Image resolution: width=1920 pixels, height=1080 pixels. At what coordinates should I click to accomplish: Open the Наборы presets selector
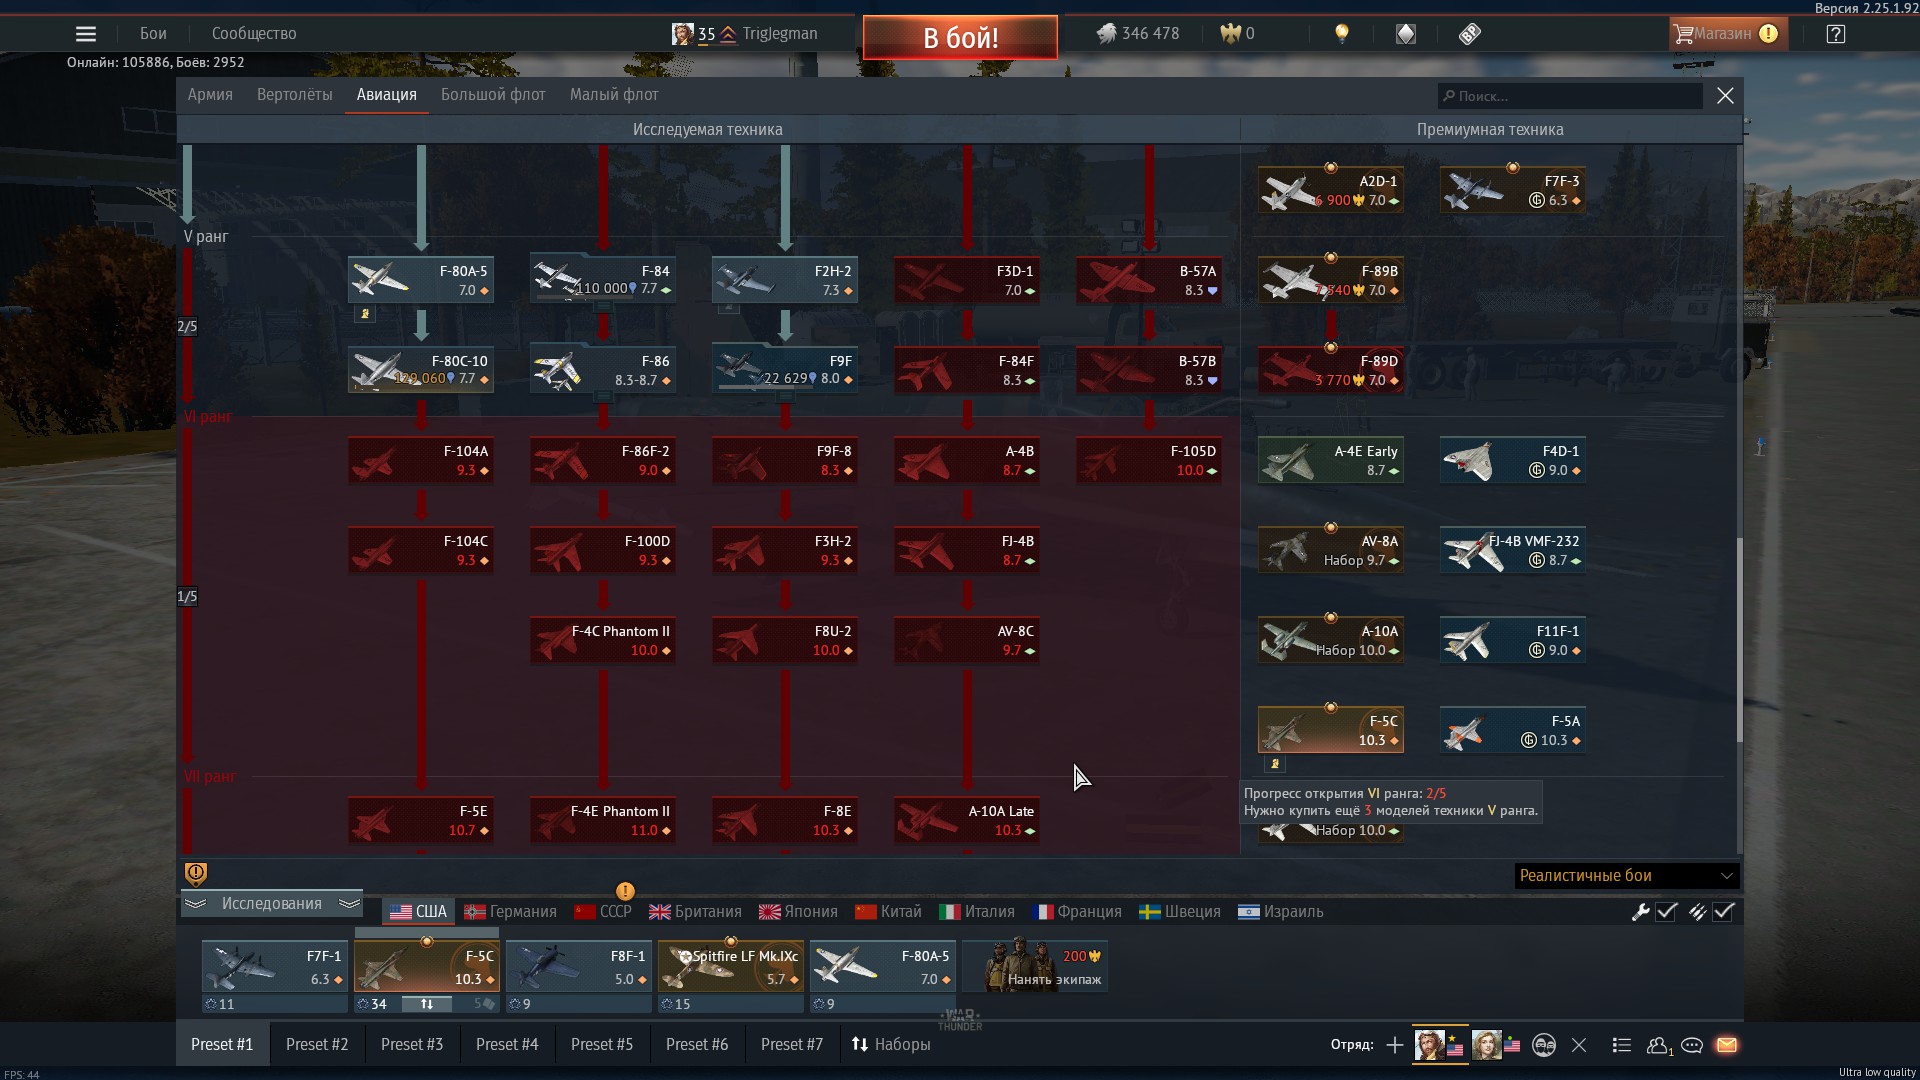(x=891, y=1045)
